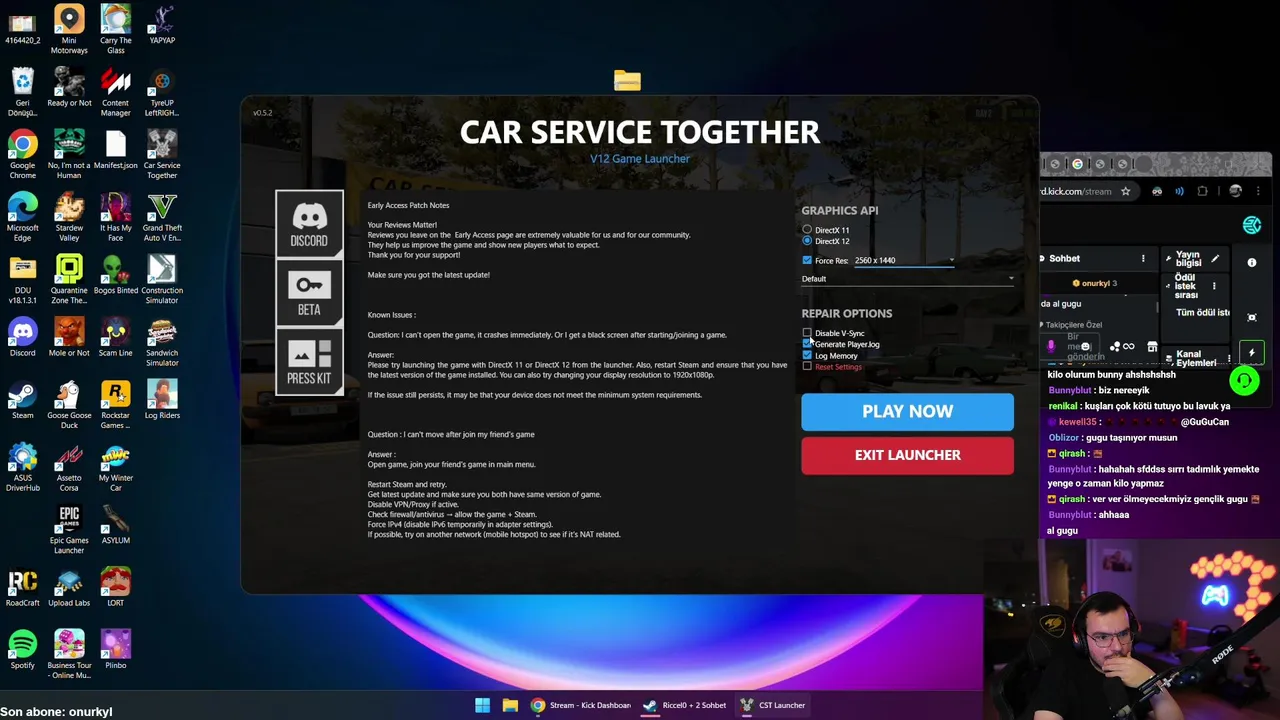Toggle the Force Res checkbox
This screenshot has width=1280, height=720.
(807, 260)
